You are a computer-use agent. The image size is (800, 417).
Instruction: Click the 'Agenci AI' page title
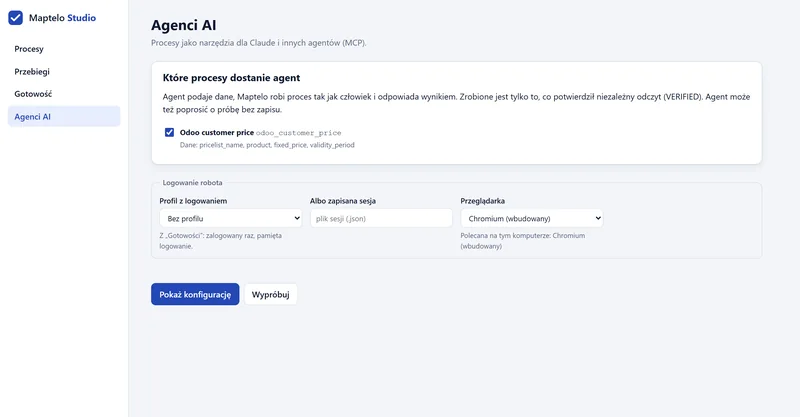(x=184, y=25)
